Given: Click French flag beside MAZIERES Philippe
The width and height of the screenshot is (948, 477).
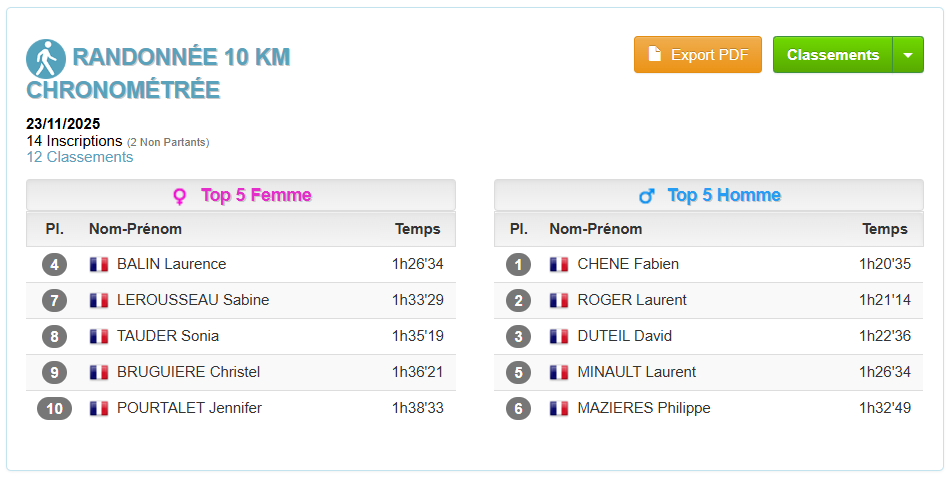Looking at the screenshot, I should pyautogui.click(x=559, y=408).
